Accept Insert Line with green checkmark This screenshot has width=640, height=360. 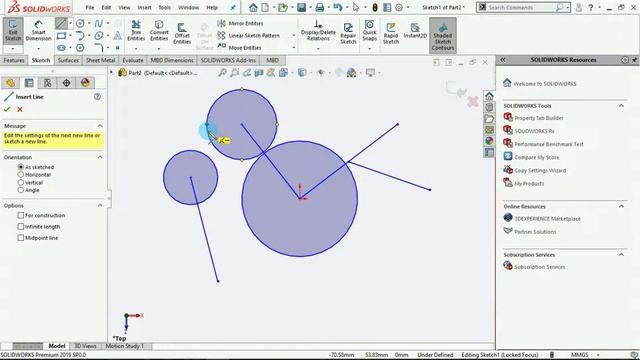click(7, 109)
